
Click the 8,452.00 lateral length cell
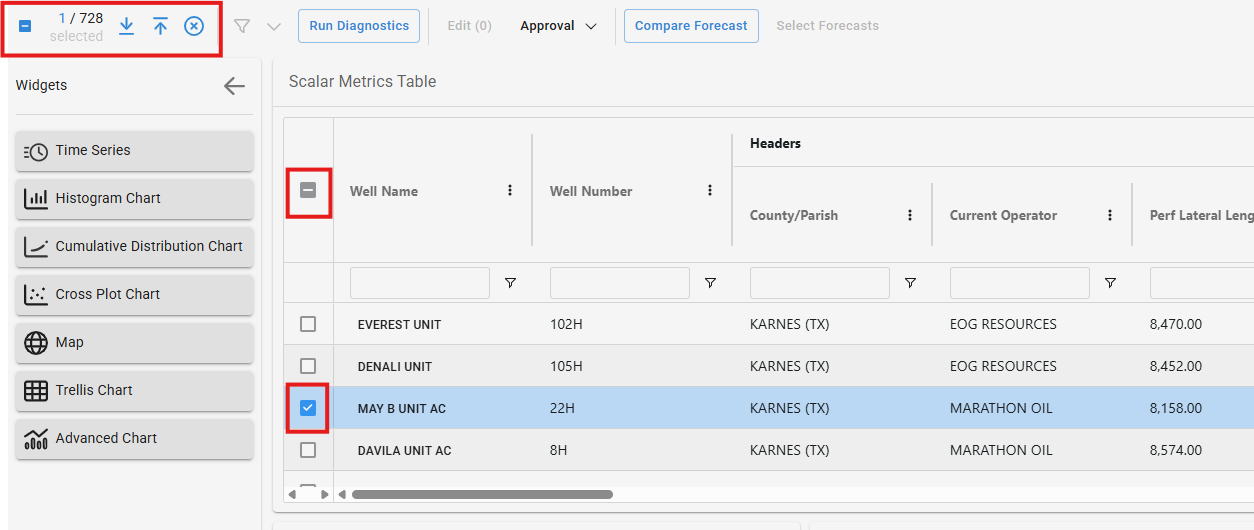point(1176,367)
